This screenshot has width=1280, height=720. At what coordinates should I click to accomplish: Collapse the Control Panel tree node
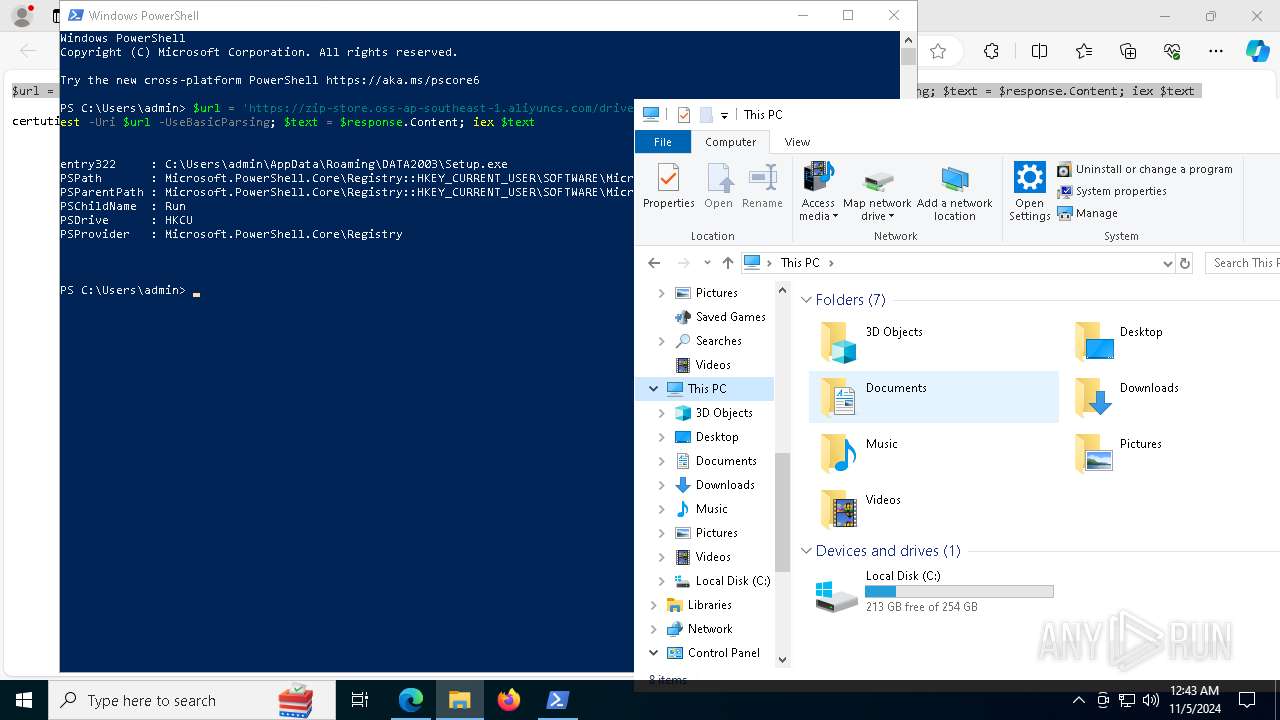pyautogui.click(x=654, y=653)
